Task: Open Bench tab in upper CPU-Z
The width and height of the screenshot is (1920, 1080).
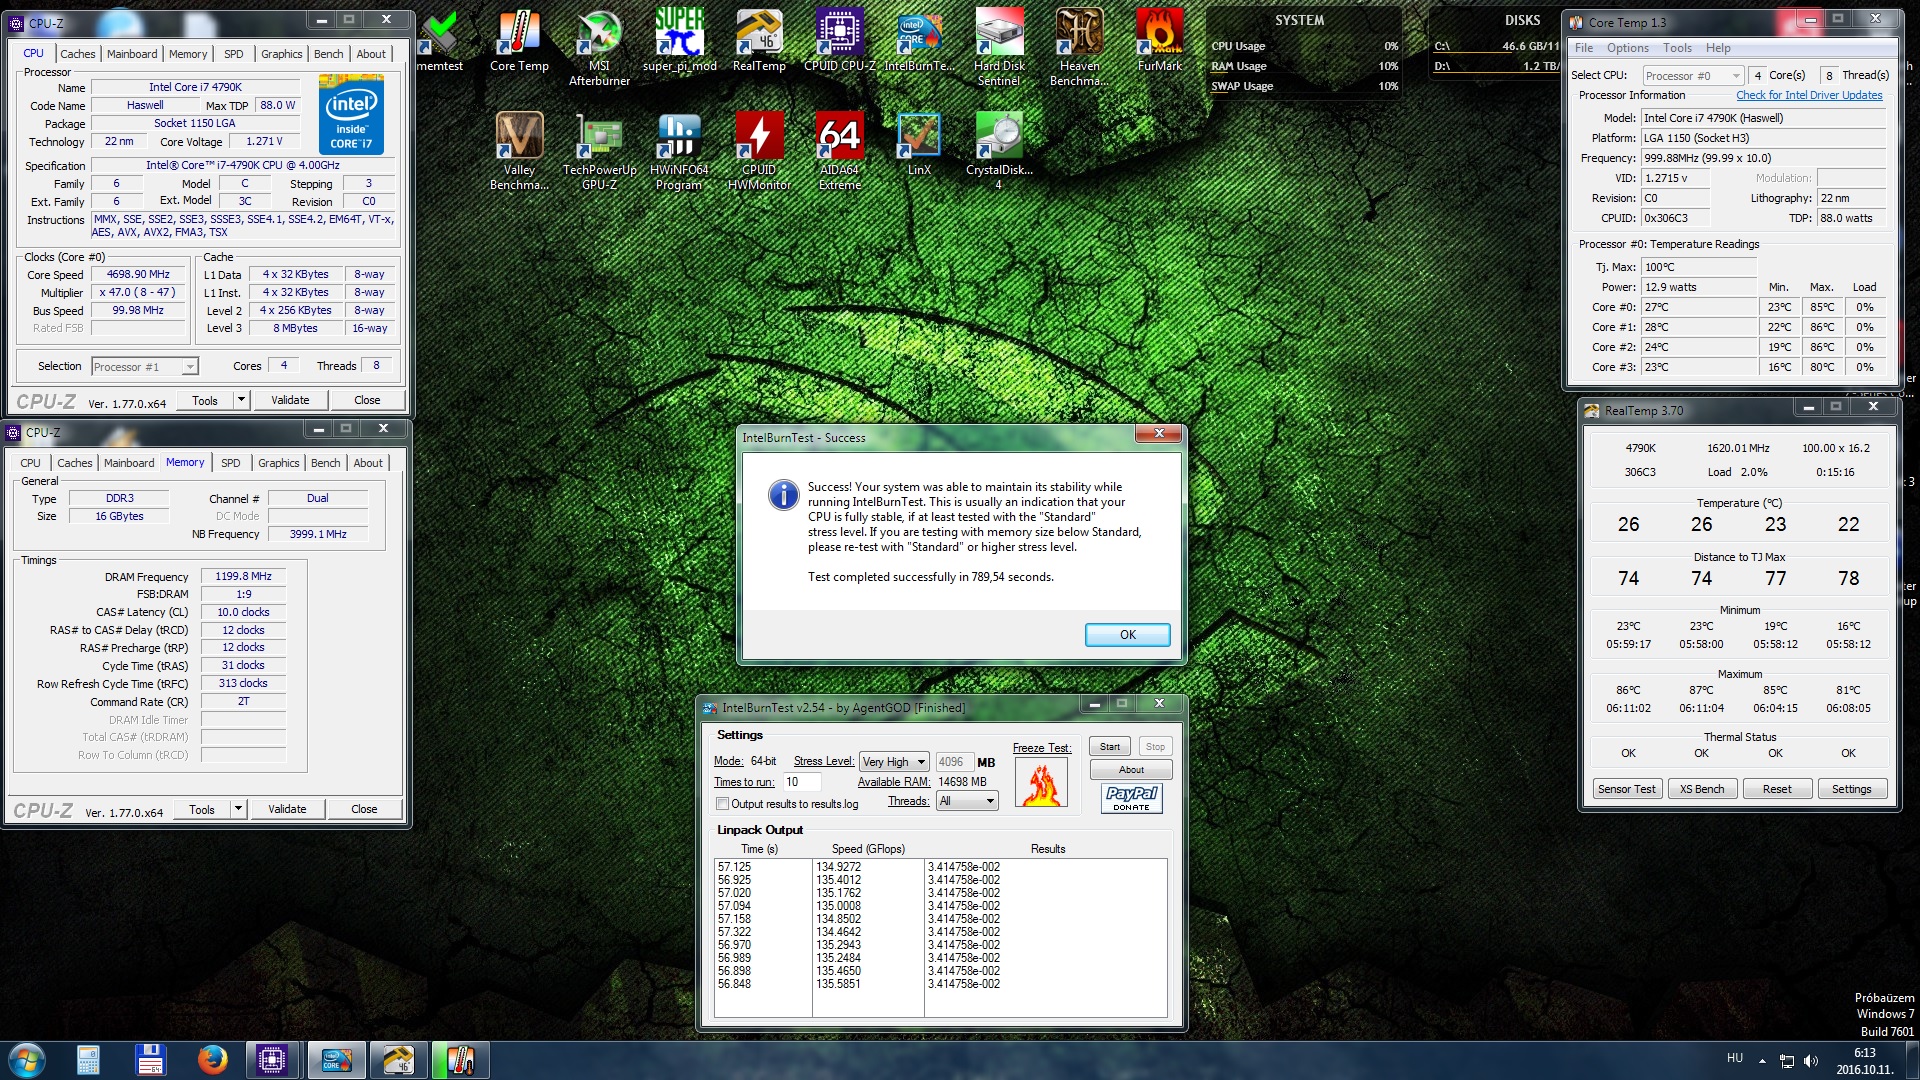Action: coord(328,54)
